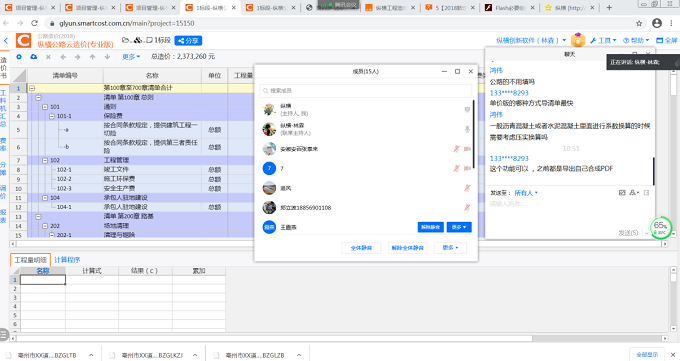
Task: Click the green 65% circular monitor widget
Action: [x=660, y=228]
